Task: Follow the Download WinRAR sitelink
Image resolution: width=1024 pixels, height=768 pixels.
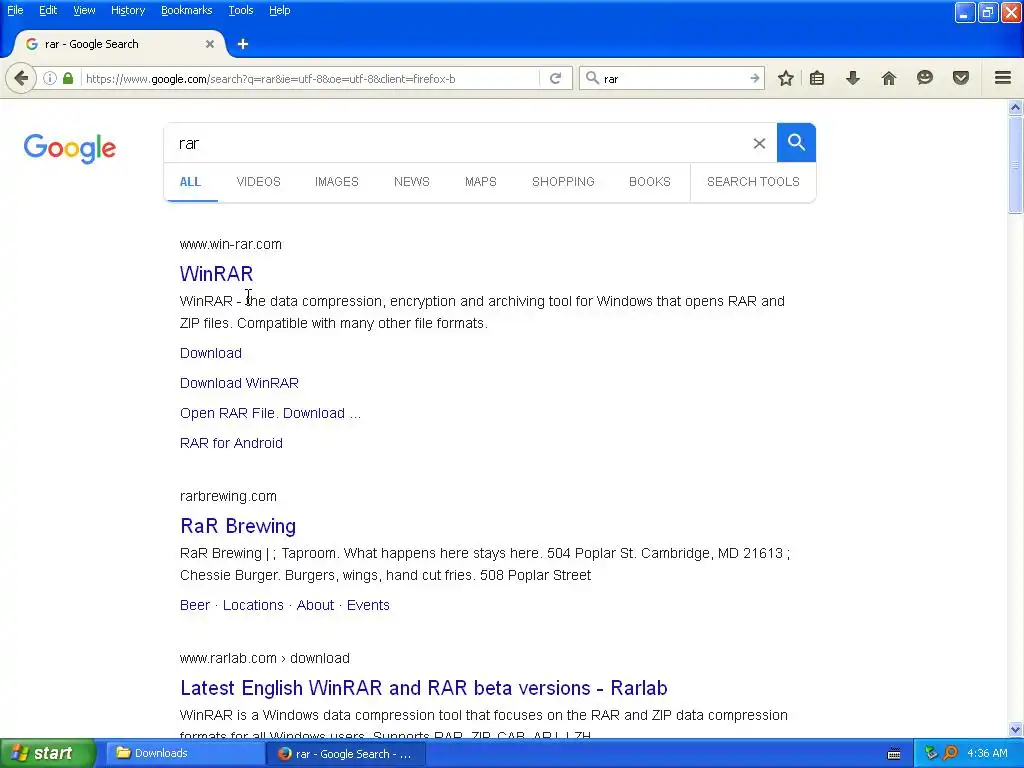Action: click(x=239, y=383)
